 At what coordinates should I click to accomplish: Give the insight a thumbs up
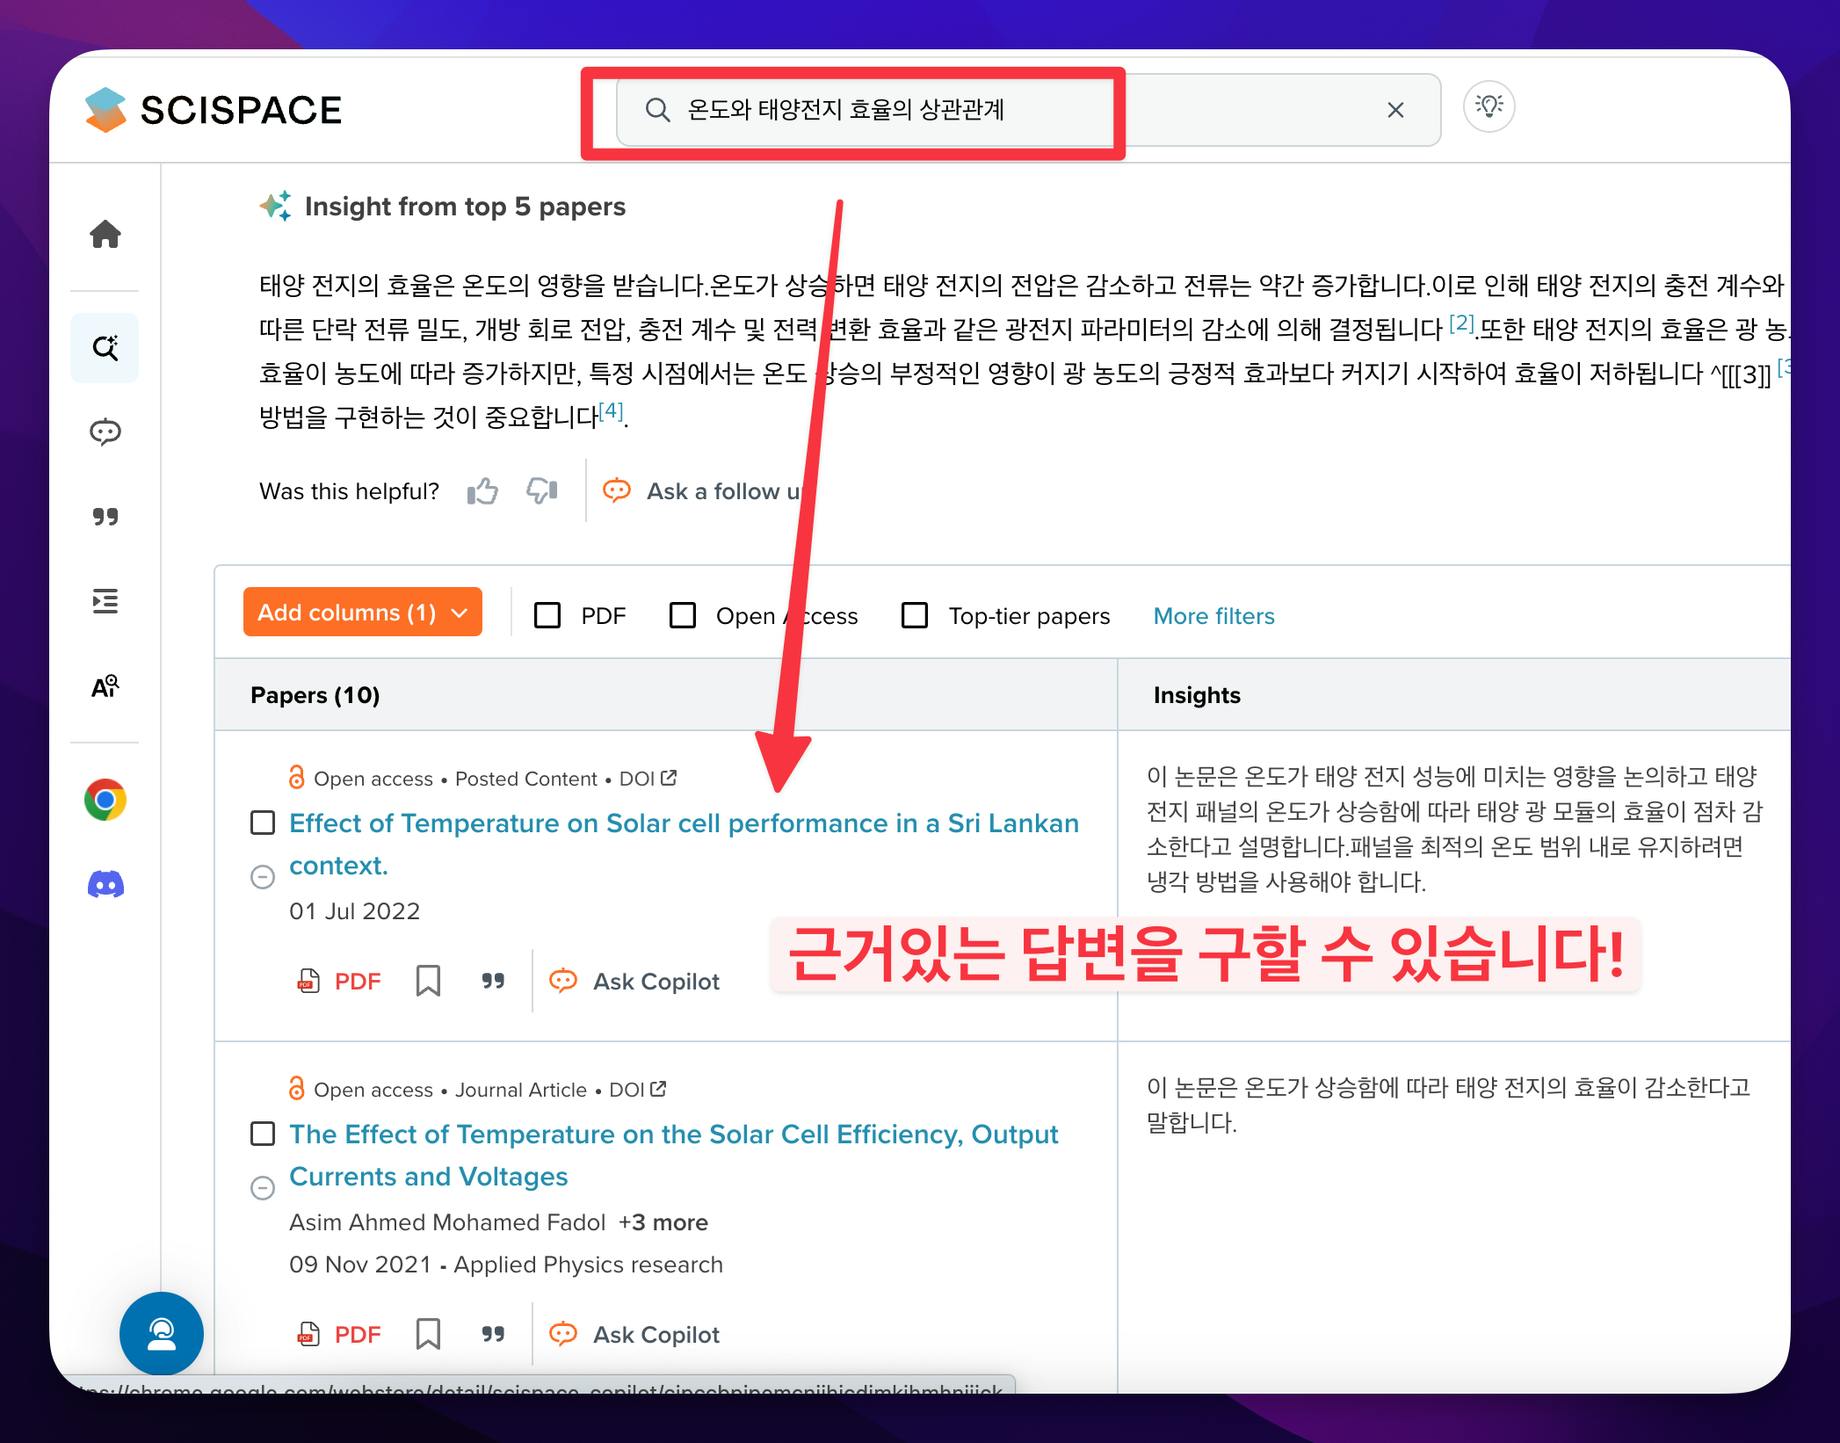[x=483, y=491]
